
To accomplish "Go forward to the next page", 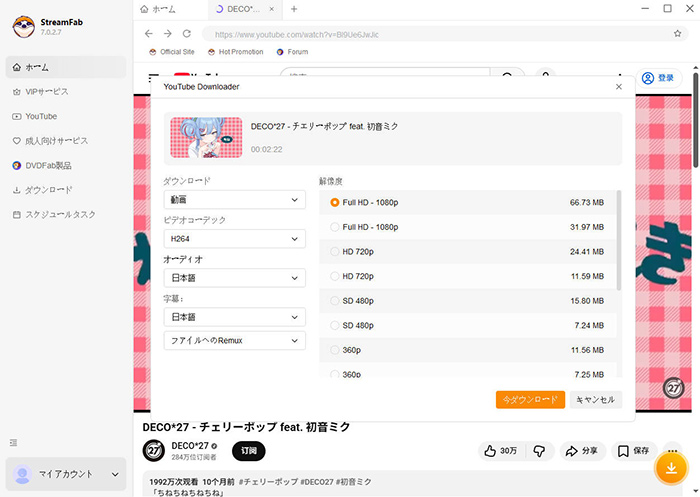I will tap(167, 33).
